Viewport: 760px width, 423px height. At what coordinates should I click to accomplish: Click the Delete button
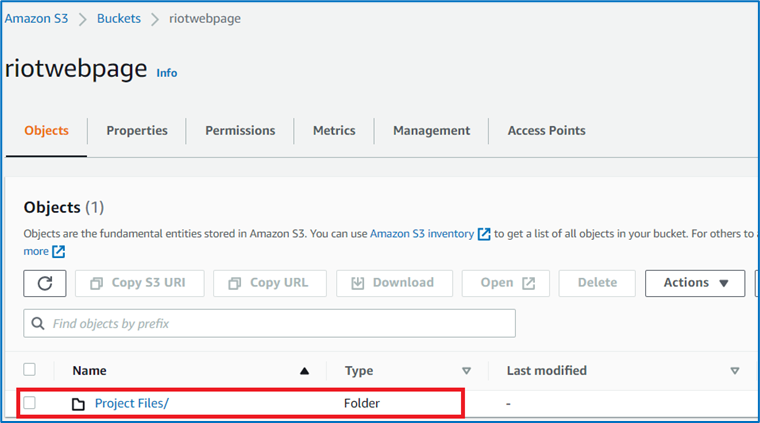tap(597, 283)
